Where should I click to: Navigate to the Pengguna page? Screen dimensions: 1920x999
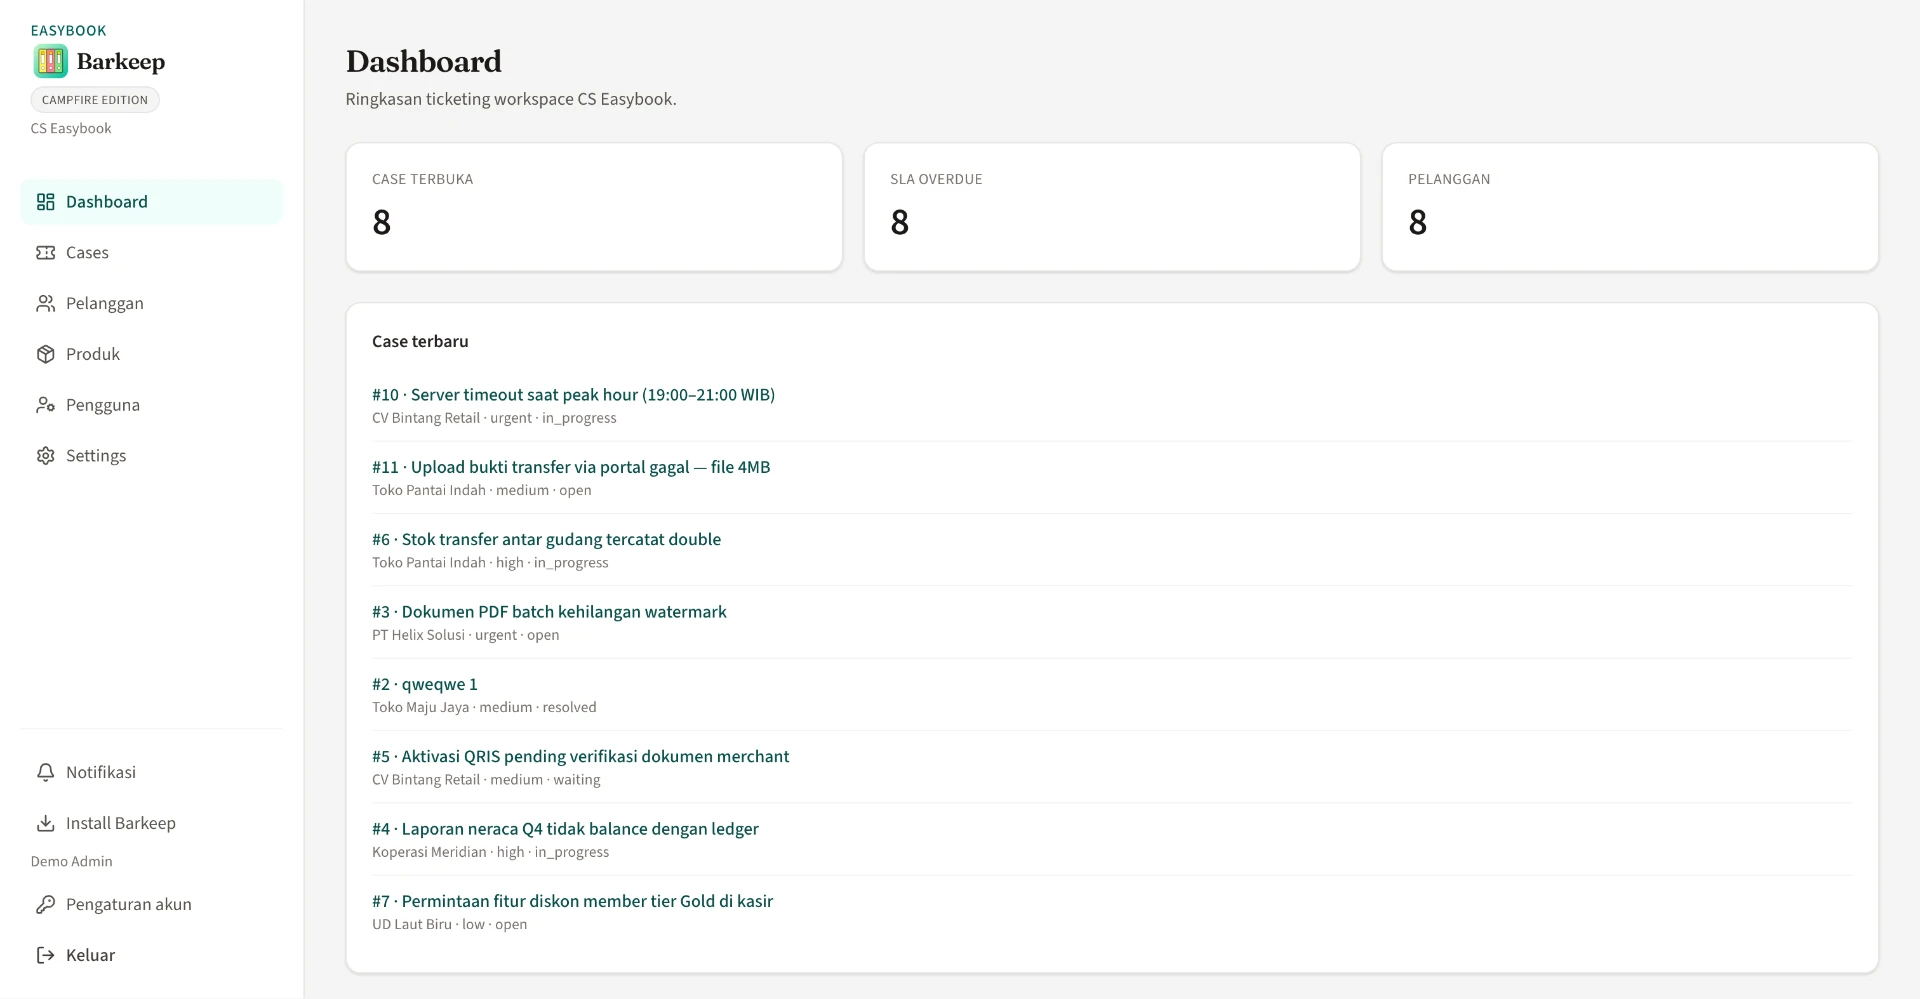pos(151,405)
